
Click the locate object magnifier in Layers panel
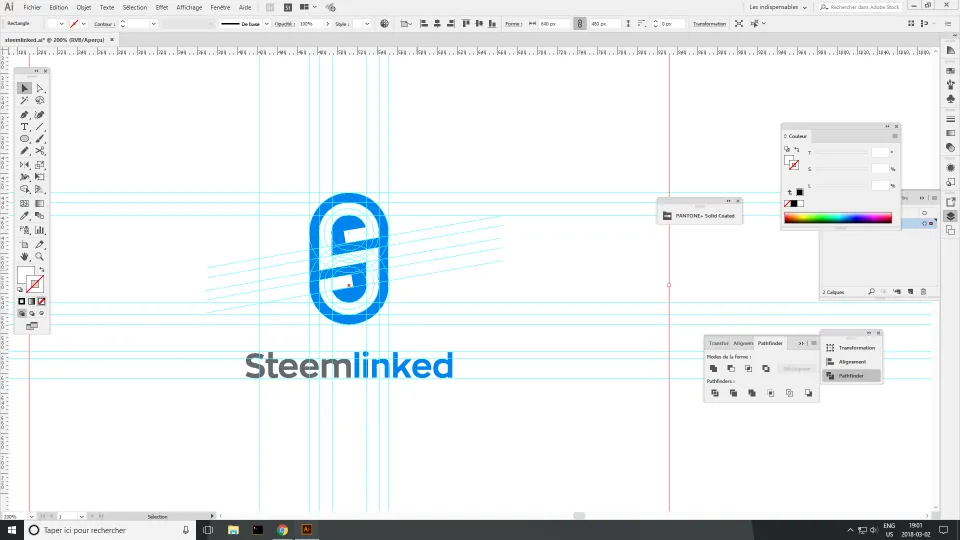point(871,292)
